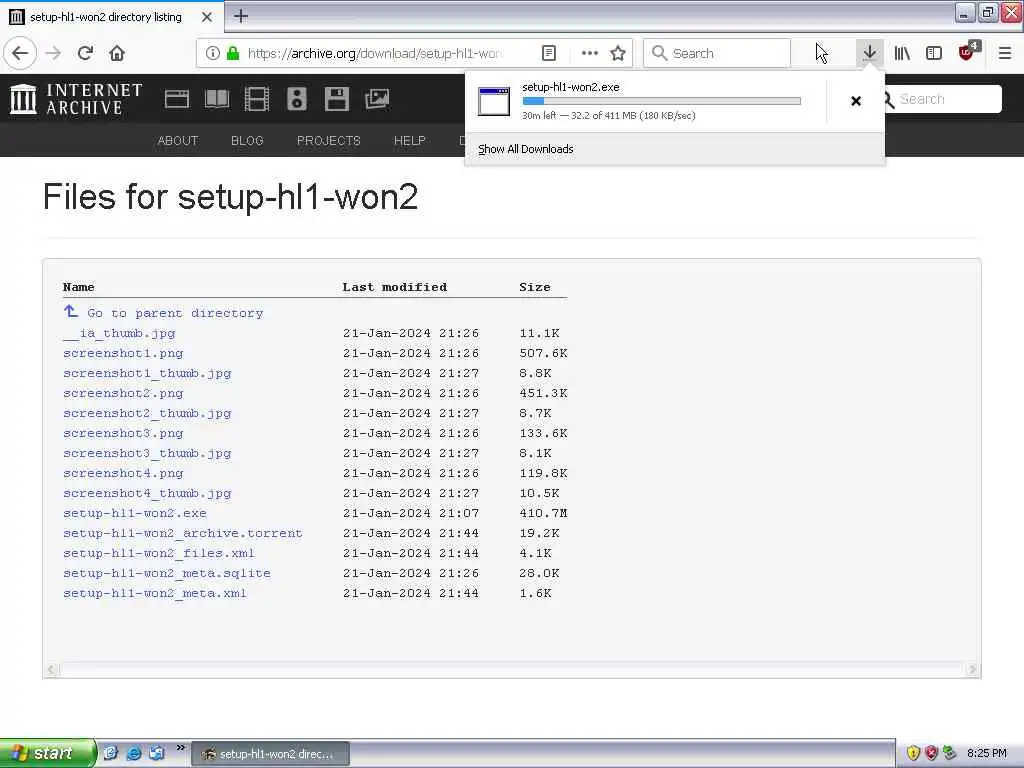Open the Library toolbar icon
1024x768 pixels.
pos(902,53)
